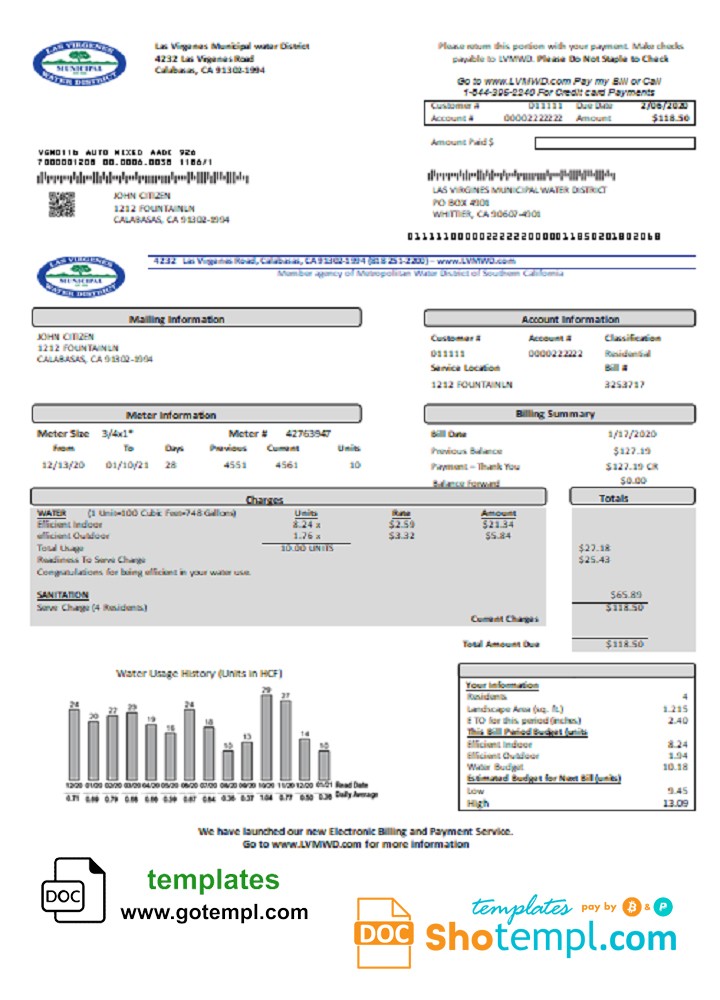This screenshot has width=720, height=1000.
Task: Select the ETO for this period value 2.40
Action: [678, 720]
